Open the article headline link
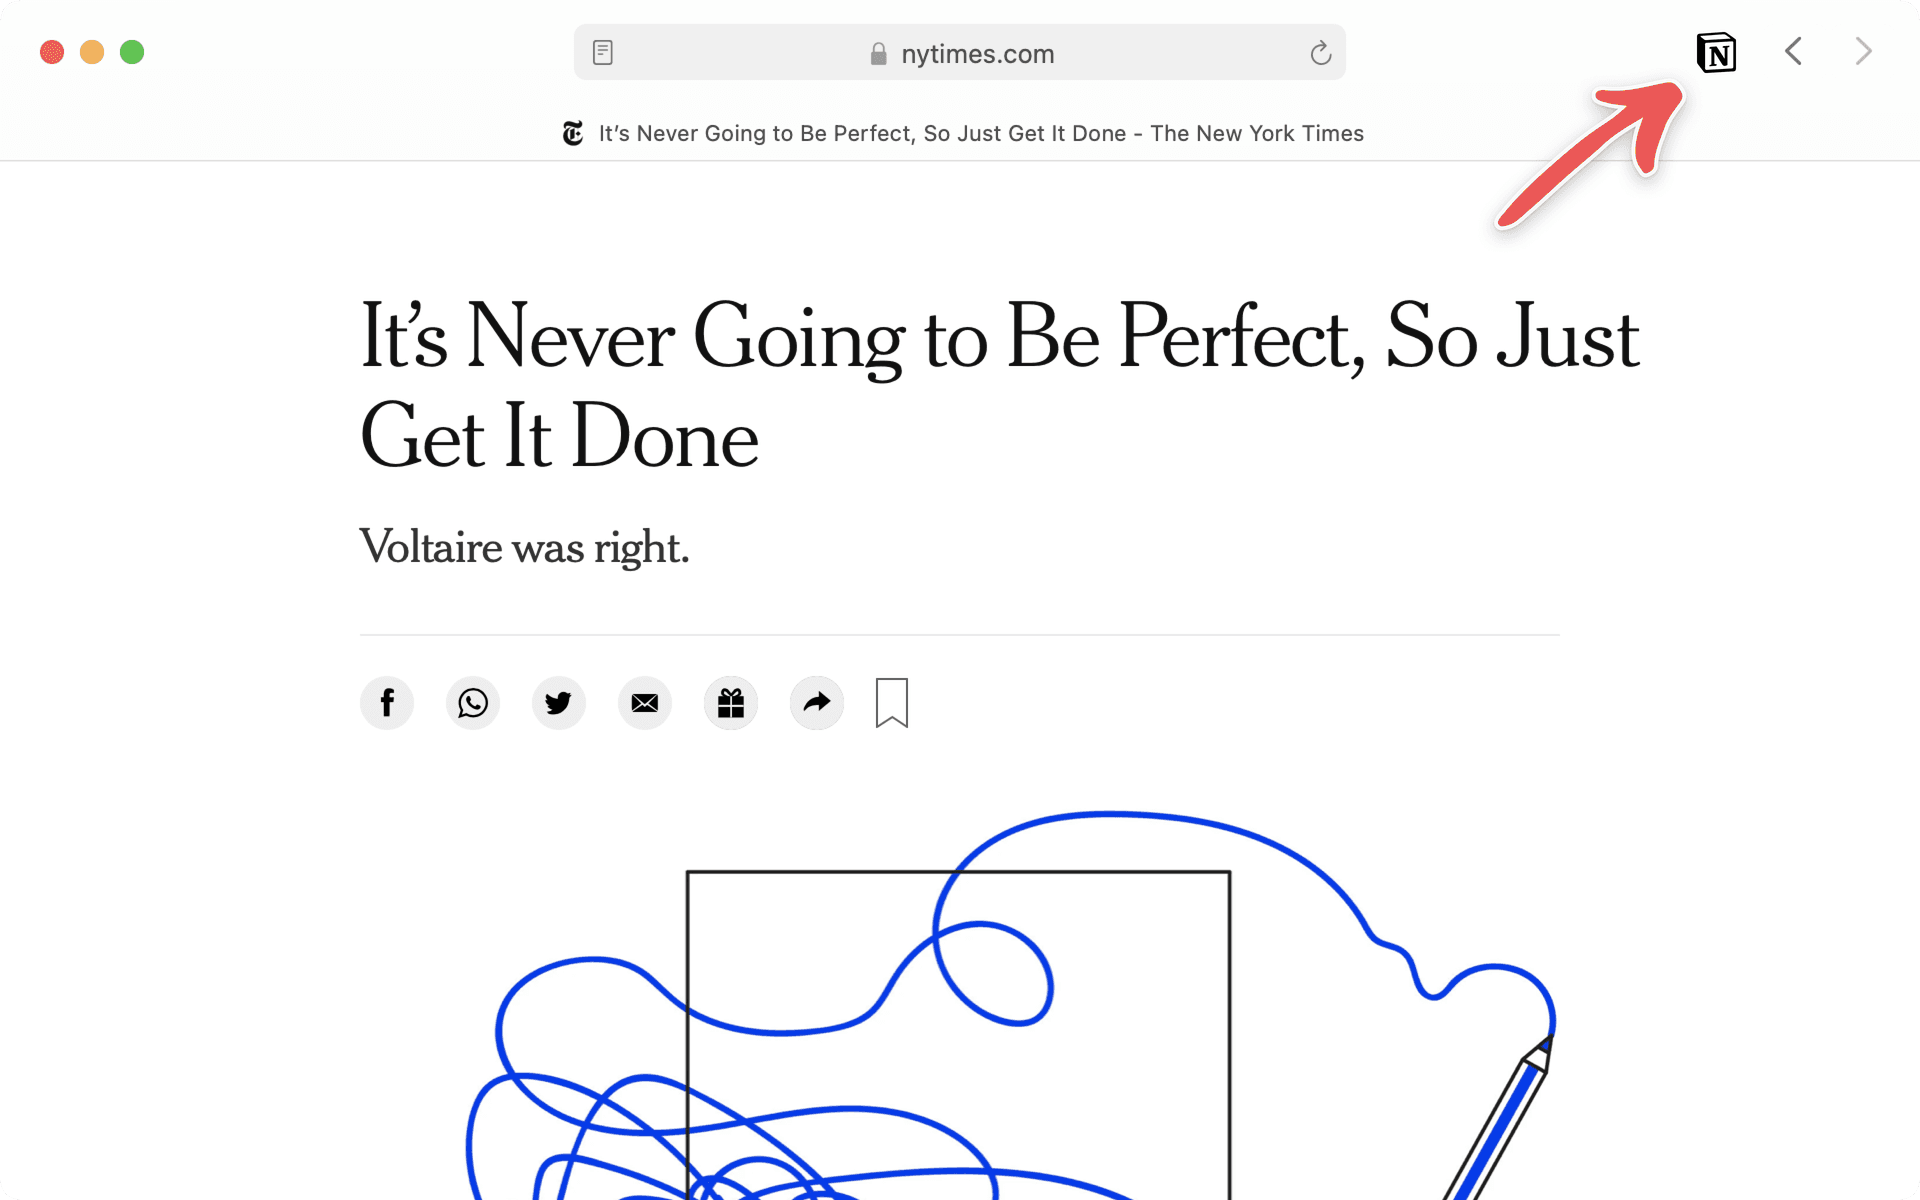Viewport: 1920px width, 1200px height. (1000, 385)
